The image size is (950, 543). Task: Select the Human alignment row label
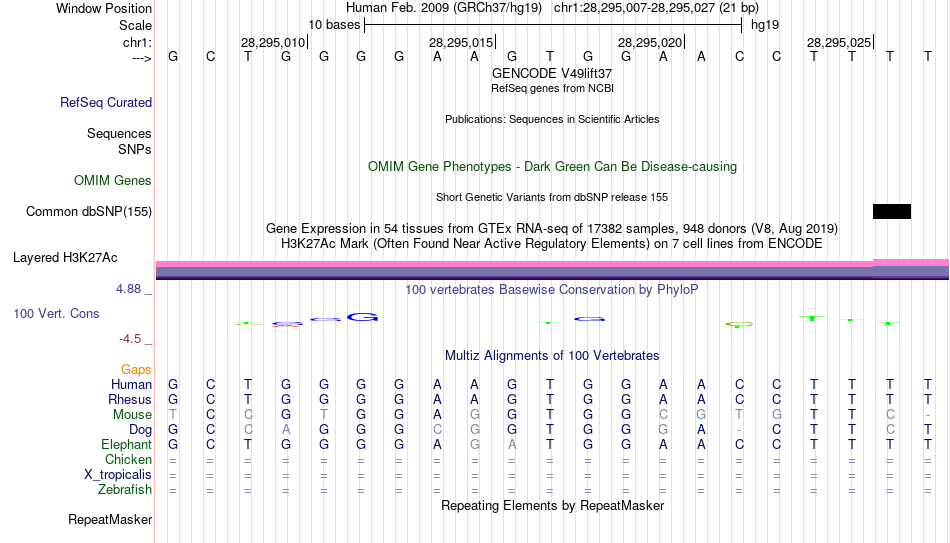pos(131,385)
